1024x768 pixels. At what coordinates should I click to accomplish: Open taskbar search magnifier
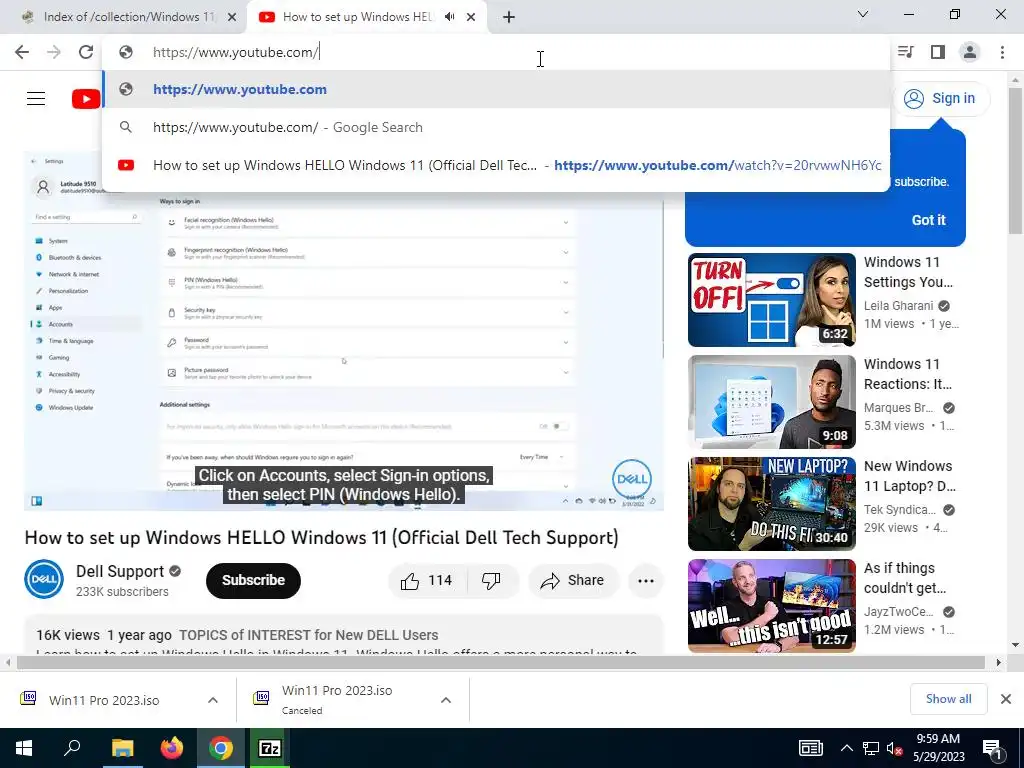(72, 748)
